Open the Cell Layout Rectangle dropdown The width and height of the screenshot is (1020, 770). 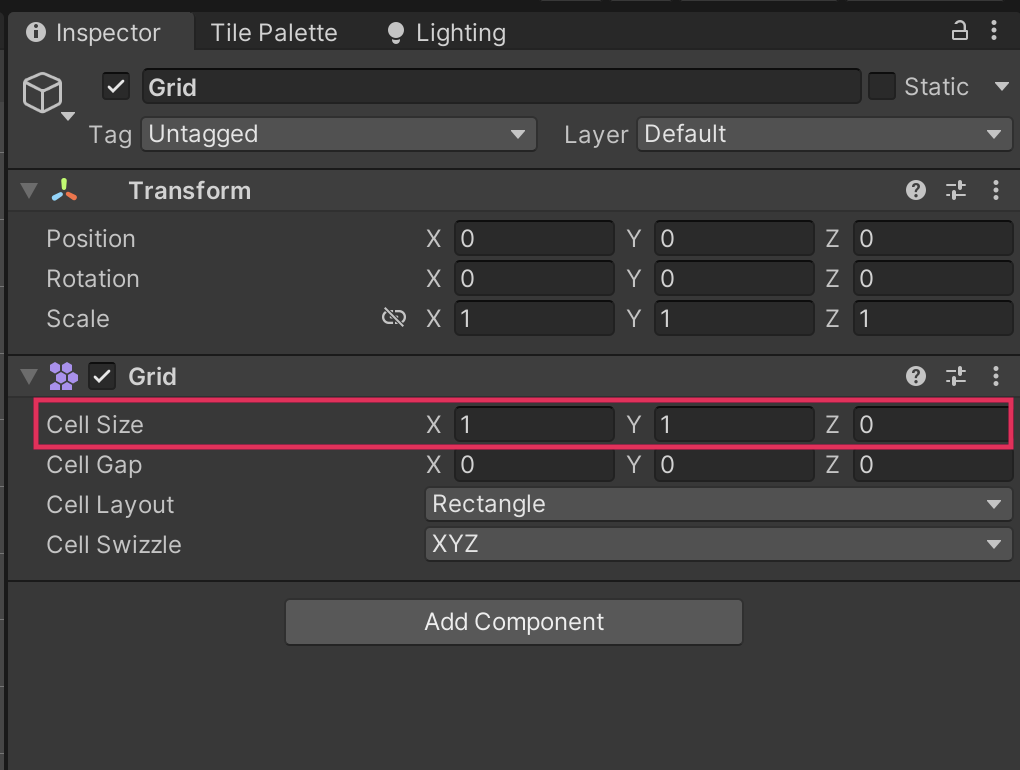coord(717,504)
